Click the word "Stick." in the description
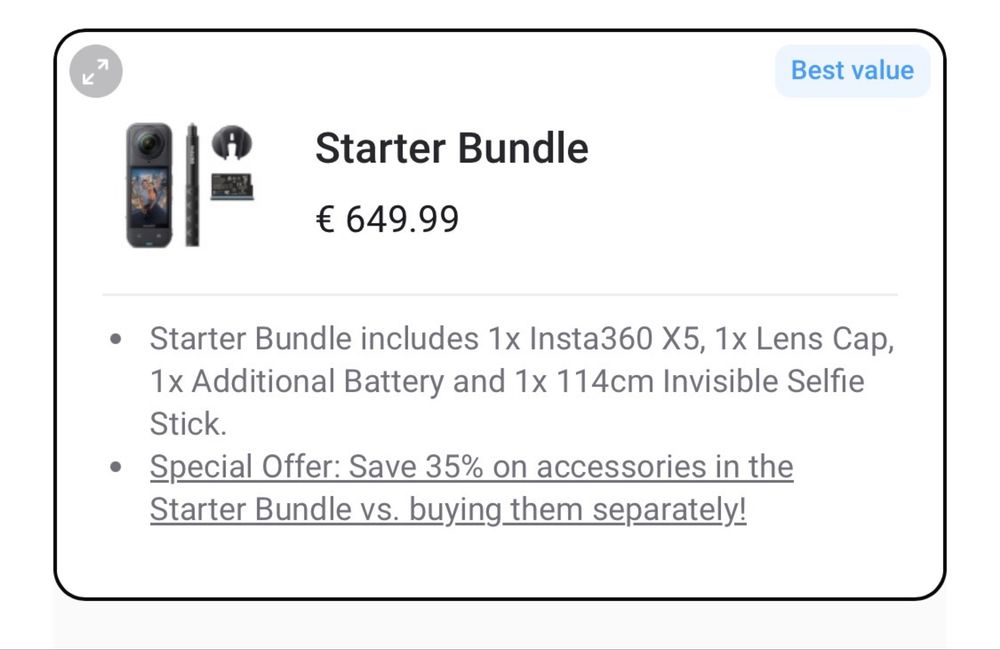 pyautogui.click(x=188, y=424)
